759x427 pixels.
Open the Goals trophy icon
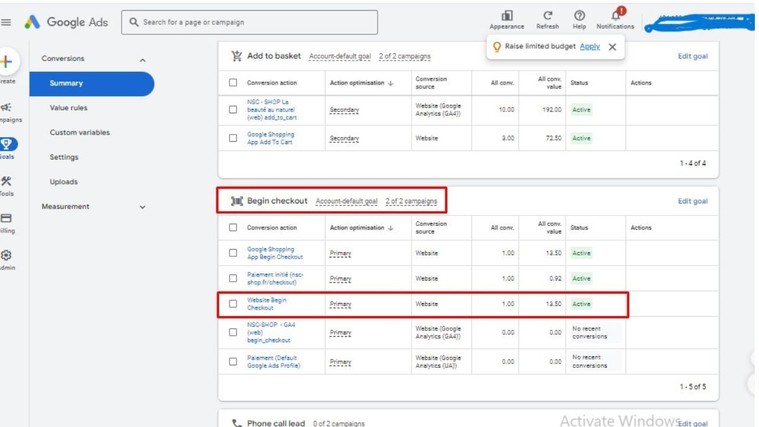(7, 144)
